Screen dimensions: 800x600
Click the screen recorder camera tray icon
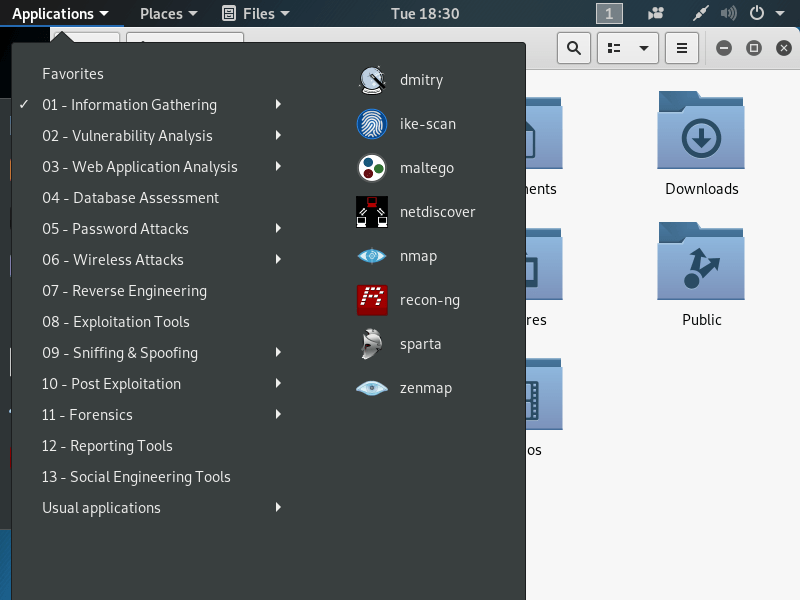tap(656, 13)
